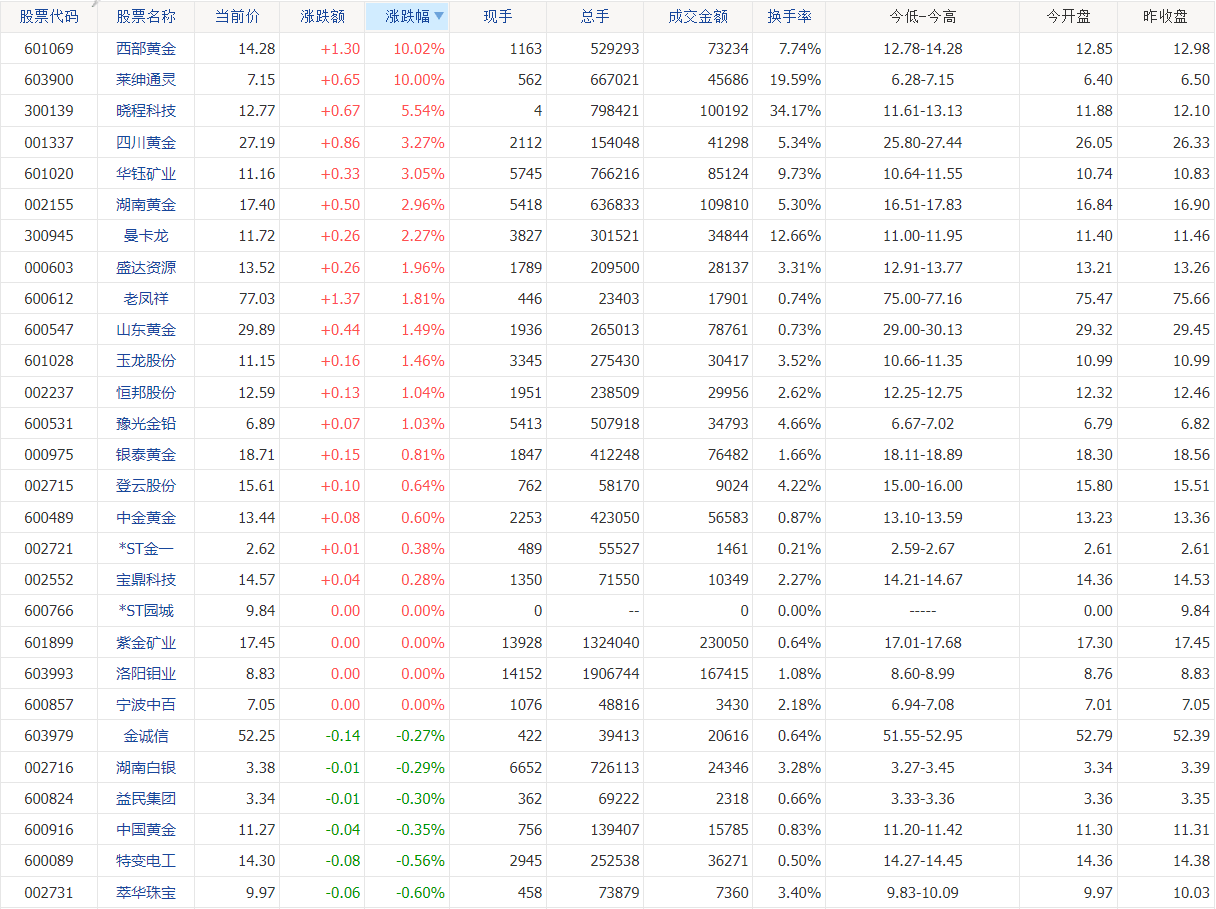Select the 湖南黄金 stock name

(x=146, y=205)
